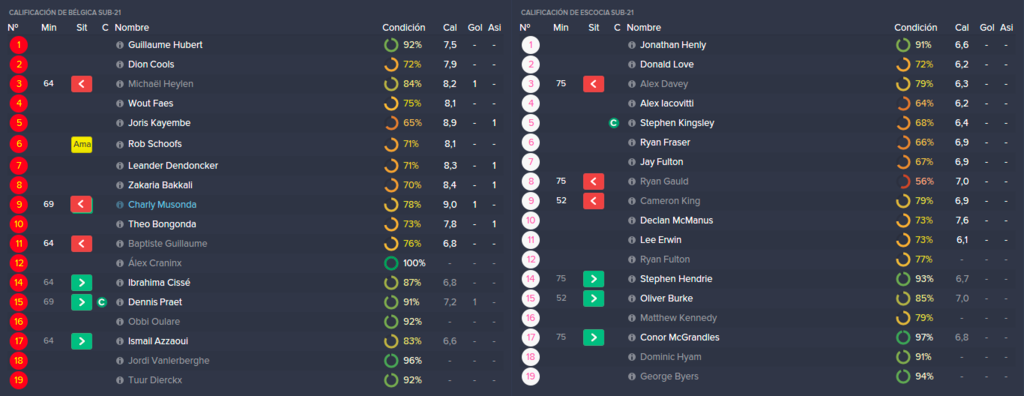The height and width of the screenshot is (396, 1024).
Task: Click the yellow card icon for Rob Schoofs
Action: click(82, 145)
